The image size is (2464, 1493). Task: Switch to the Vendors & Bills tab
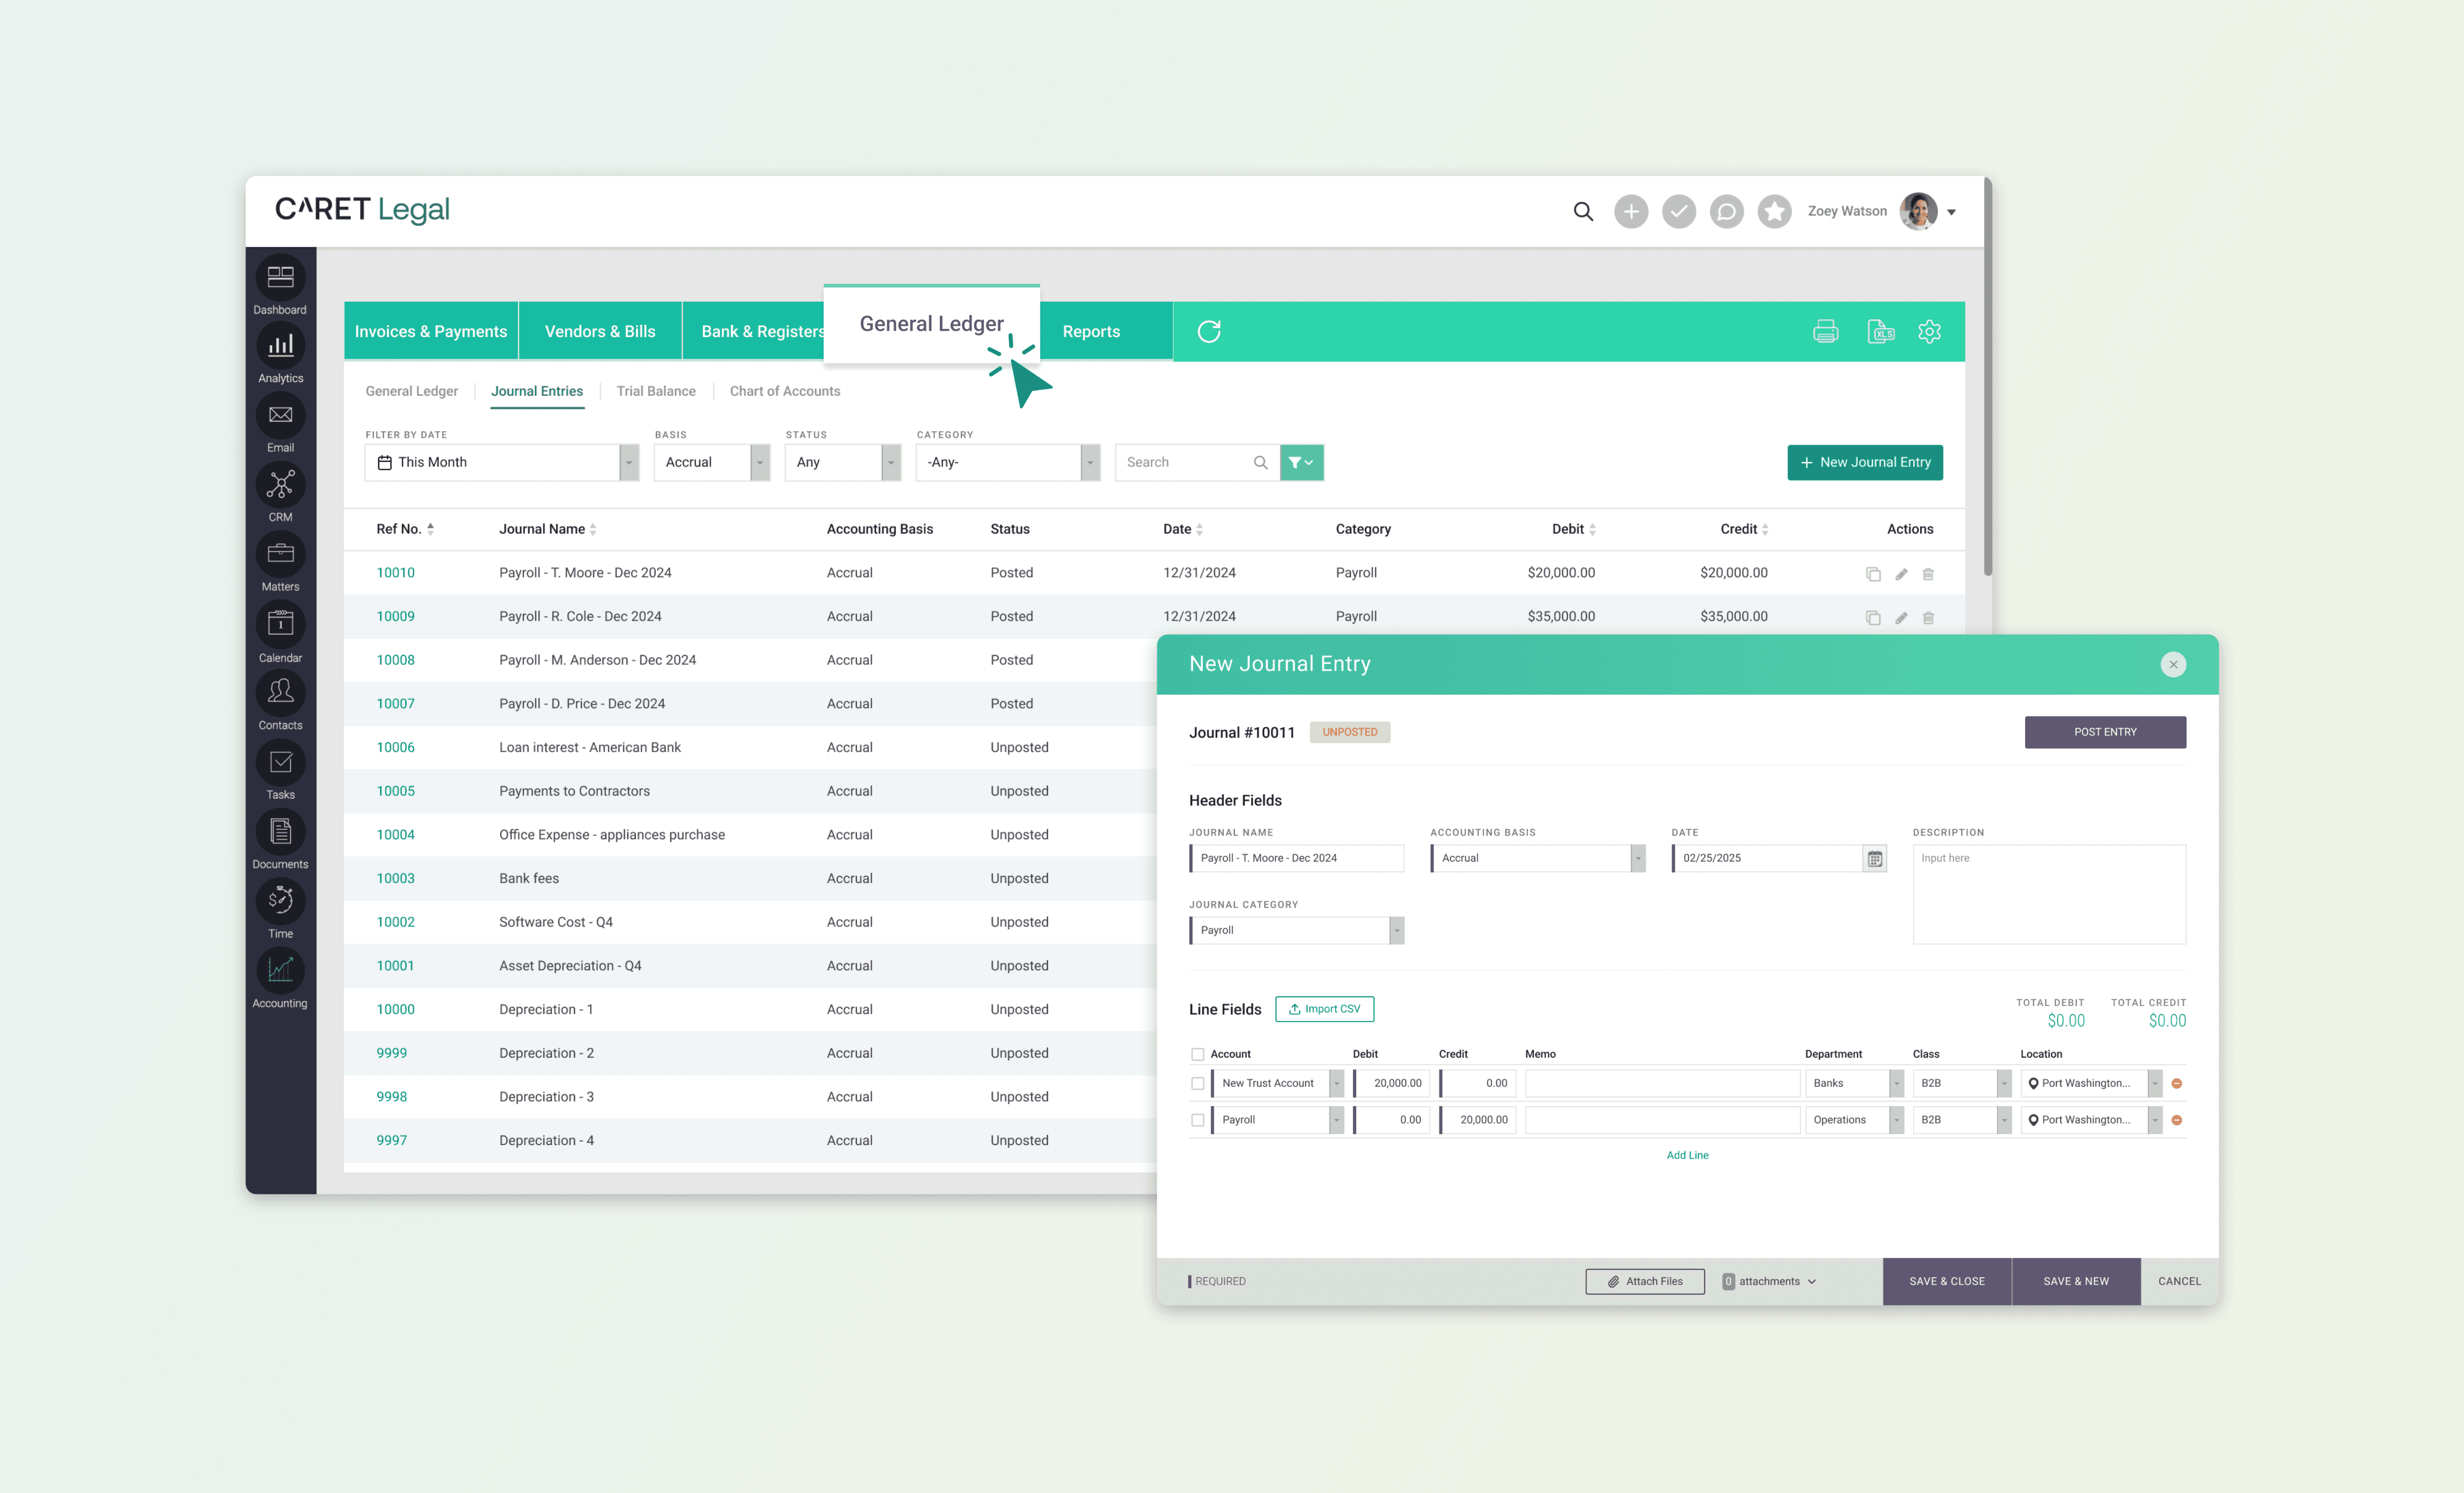coord(600,332)
